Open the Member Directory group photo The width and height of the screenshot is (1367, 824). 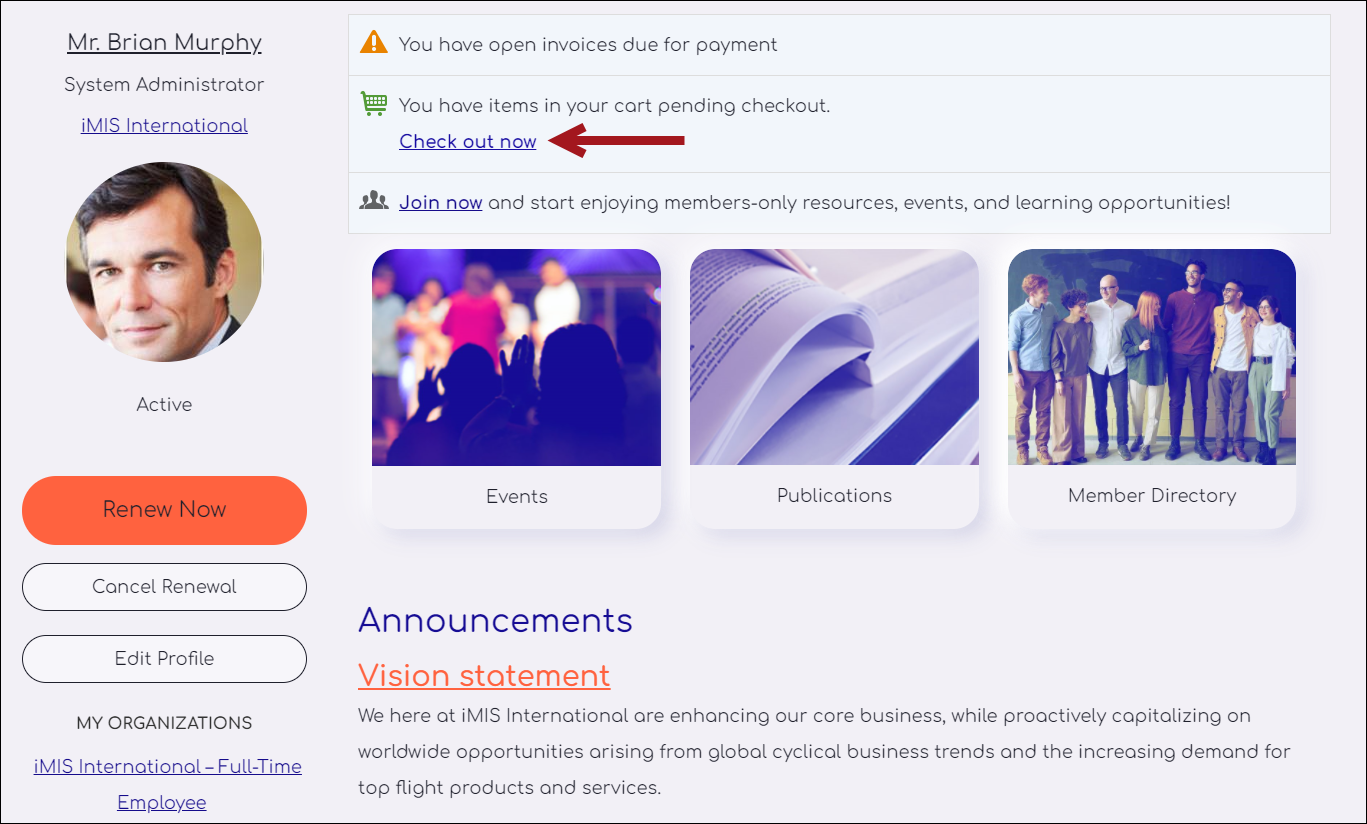(x=1152, y=357)
